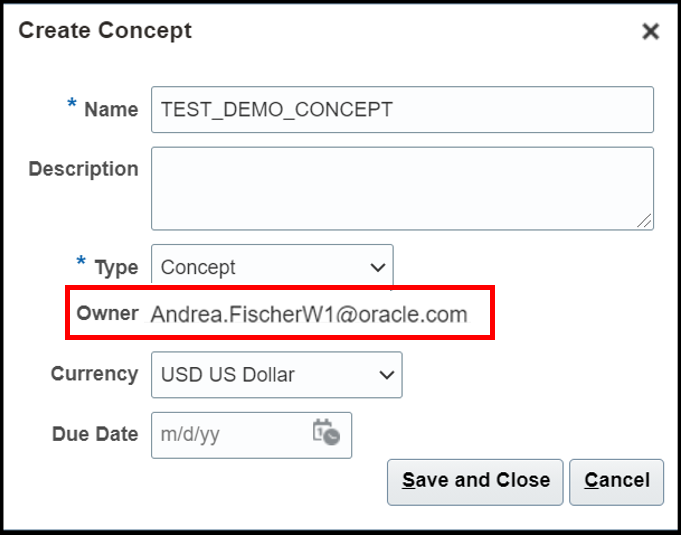Click the Currency field label
682x535 pixels.
click(x=94, y=374)
